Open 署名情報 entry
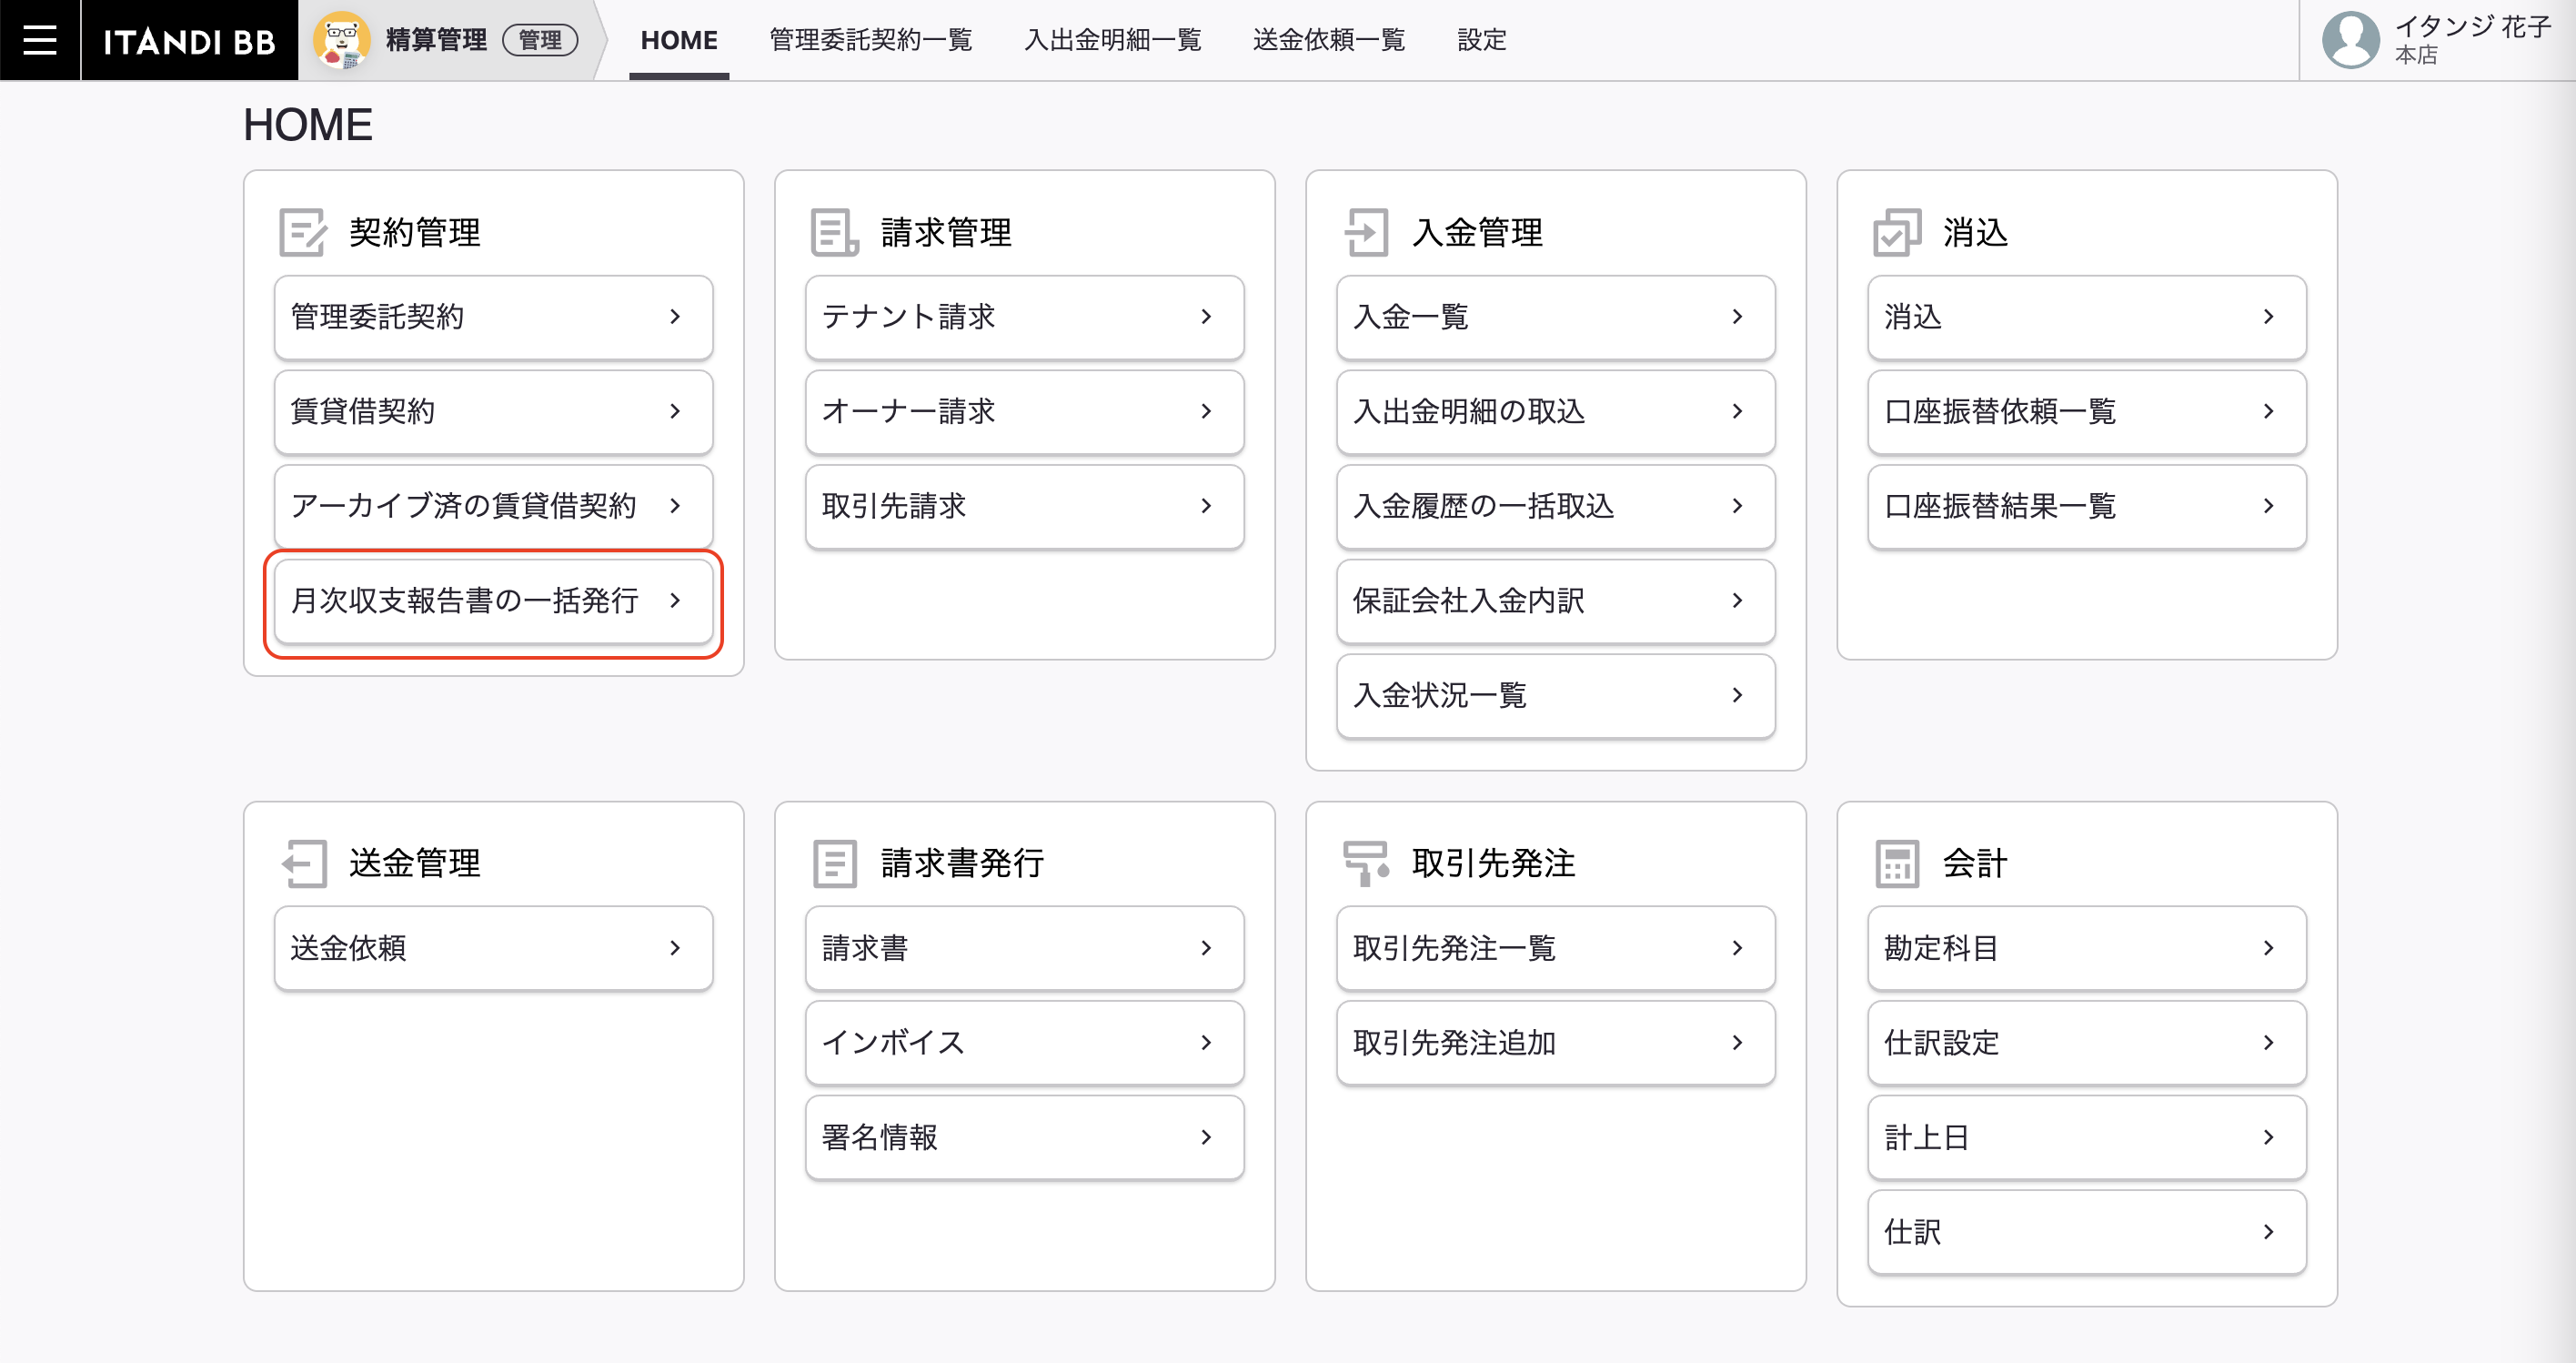This screenshot has width=2576, height=1363. [1025, 1137]
